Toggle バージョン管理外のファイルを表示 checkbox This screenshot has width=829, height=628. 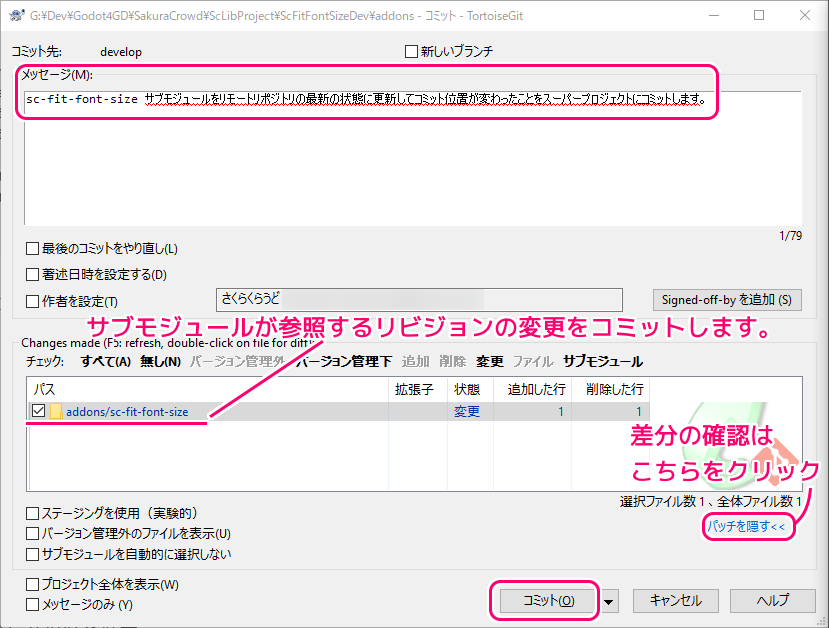tap(33, 534)
